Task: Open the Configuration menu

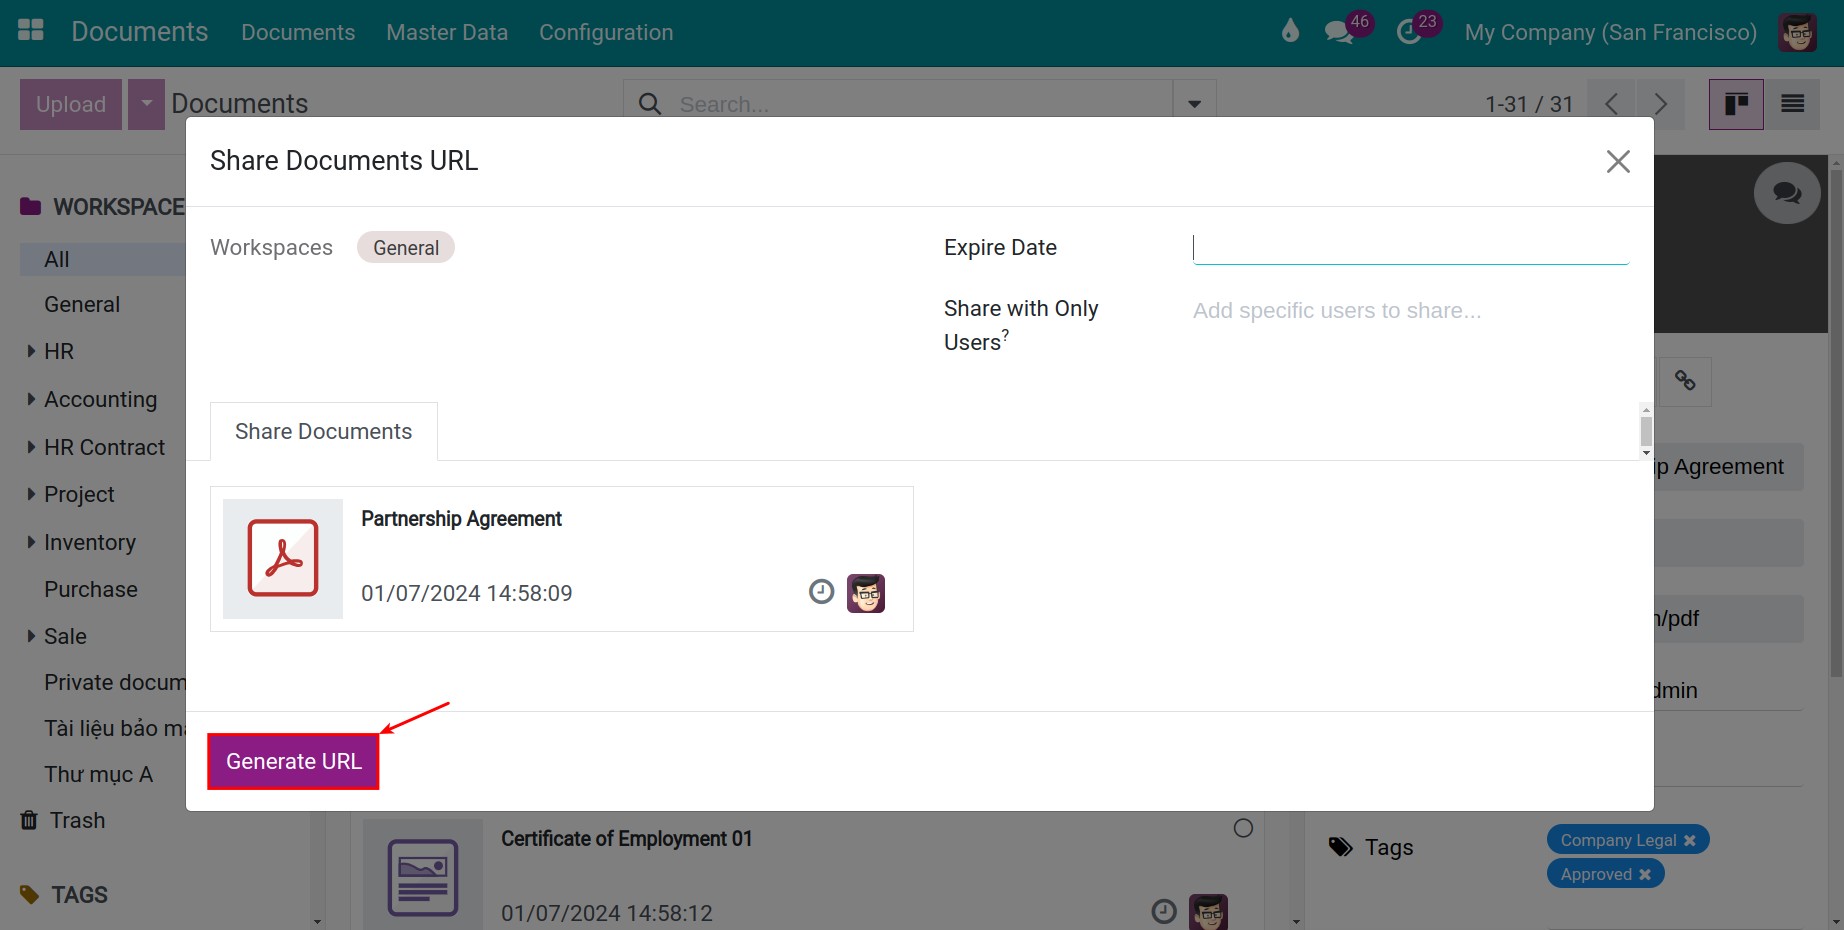Action: (605, 31)
